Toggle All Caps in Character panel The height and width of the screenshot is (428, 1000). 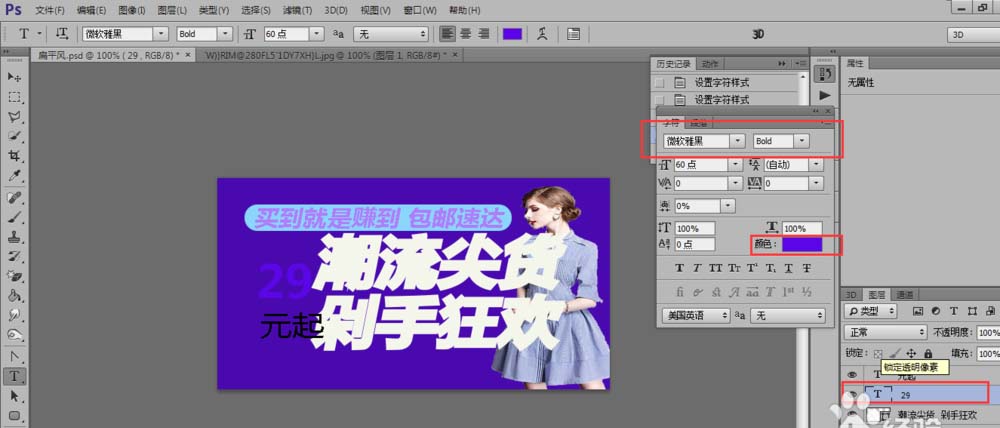tap(716, 268)
